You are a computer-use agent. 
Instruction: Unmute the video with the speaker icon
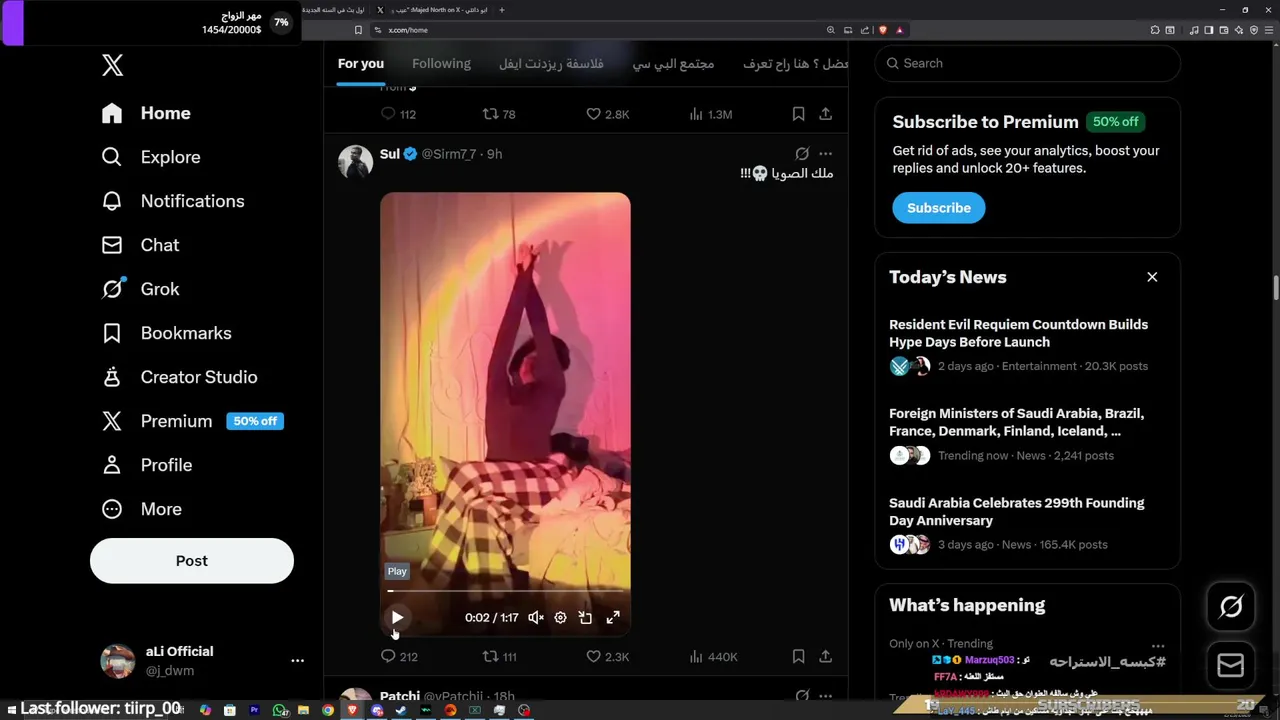pyautogui.click(x=536, y=617)
